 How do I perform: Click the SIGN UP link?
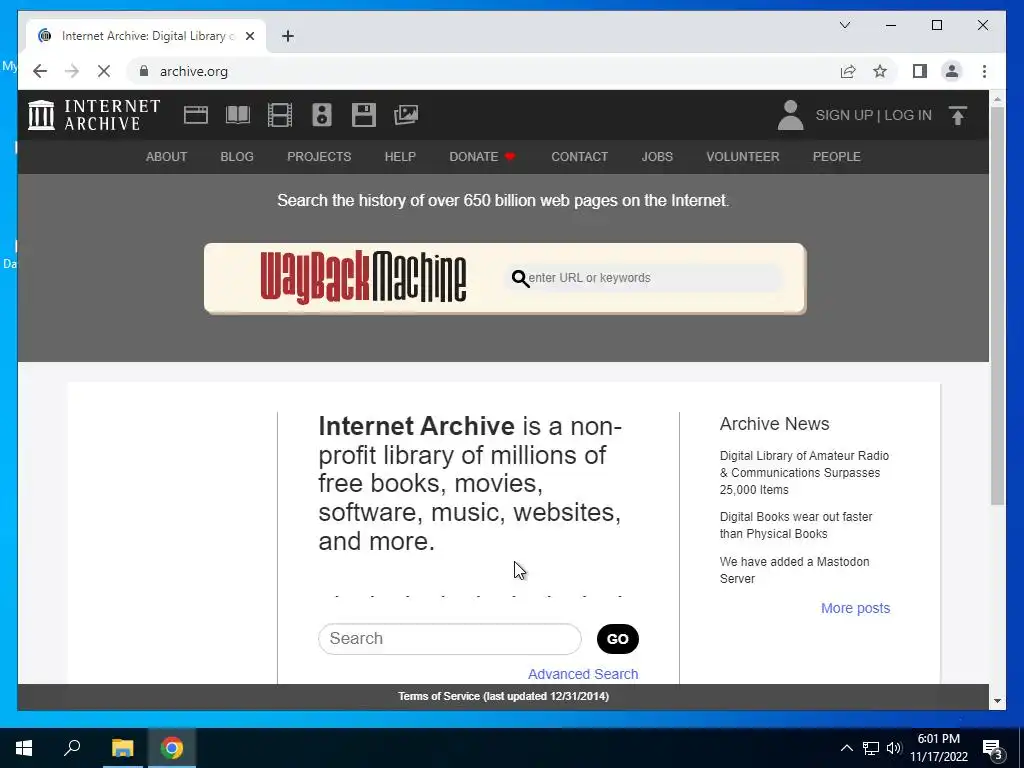click(844, 115)
